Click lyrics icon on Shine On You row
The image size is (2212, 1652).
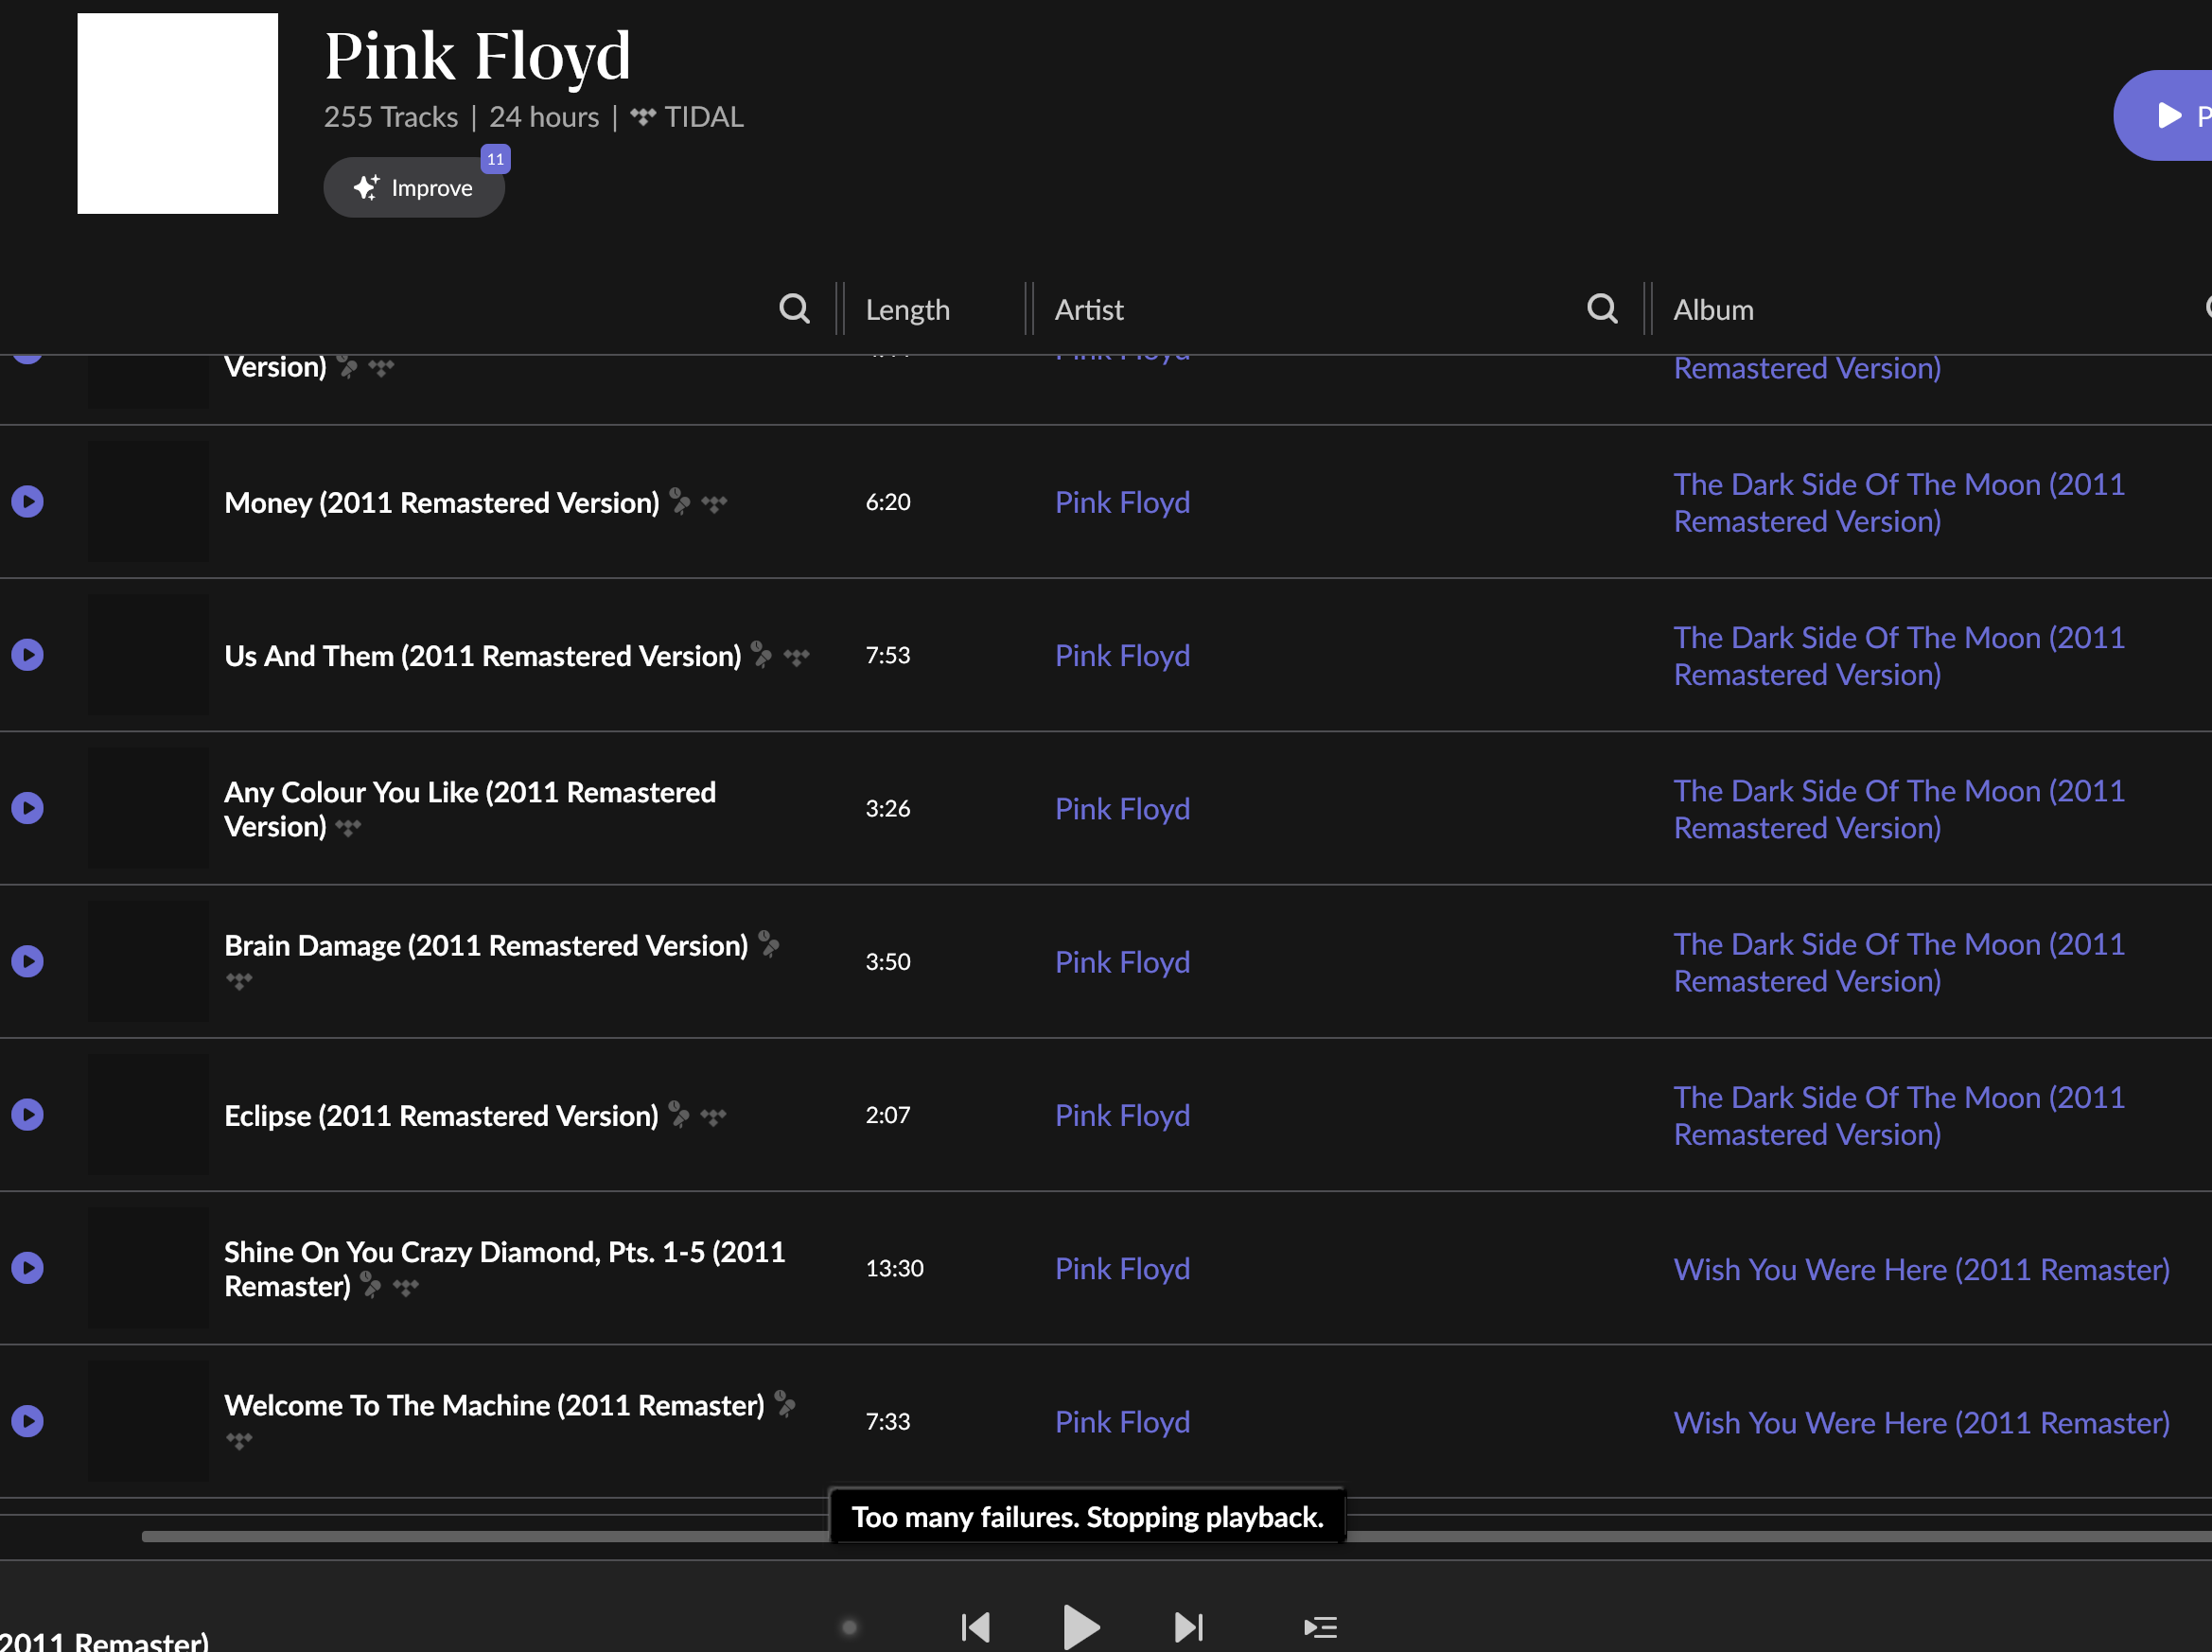371,1285
